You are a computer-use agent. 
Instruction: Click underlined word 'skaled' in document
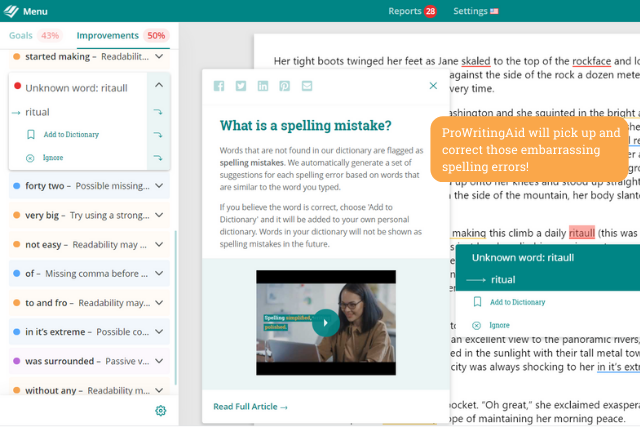point(476,61)
